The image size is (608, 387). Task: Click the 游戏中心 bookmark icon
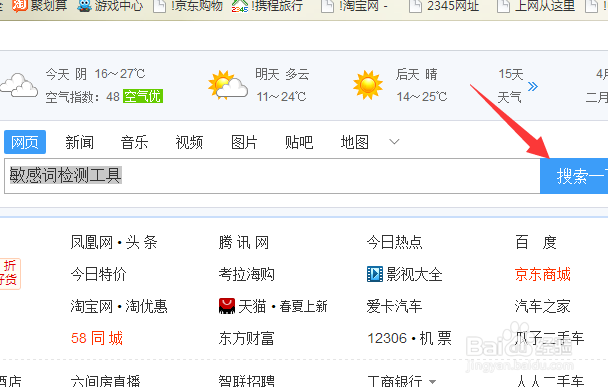(x=85, y=6)
